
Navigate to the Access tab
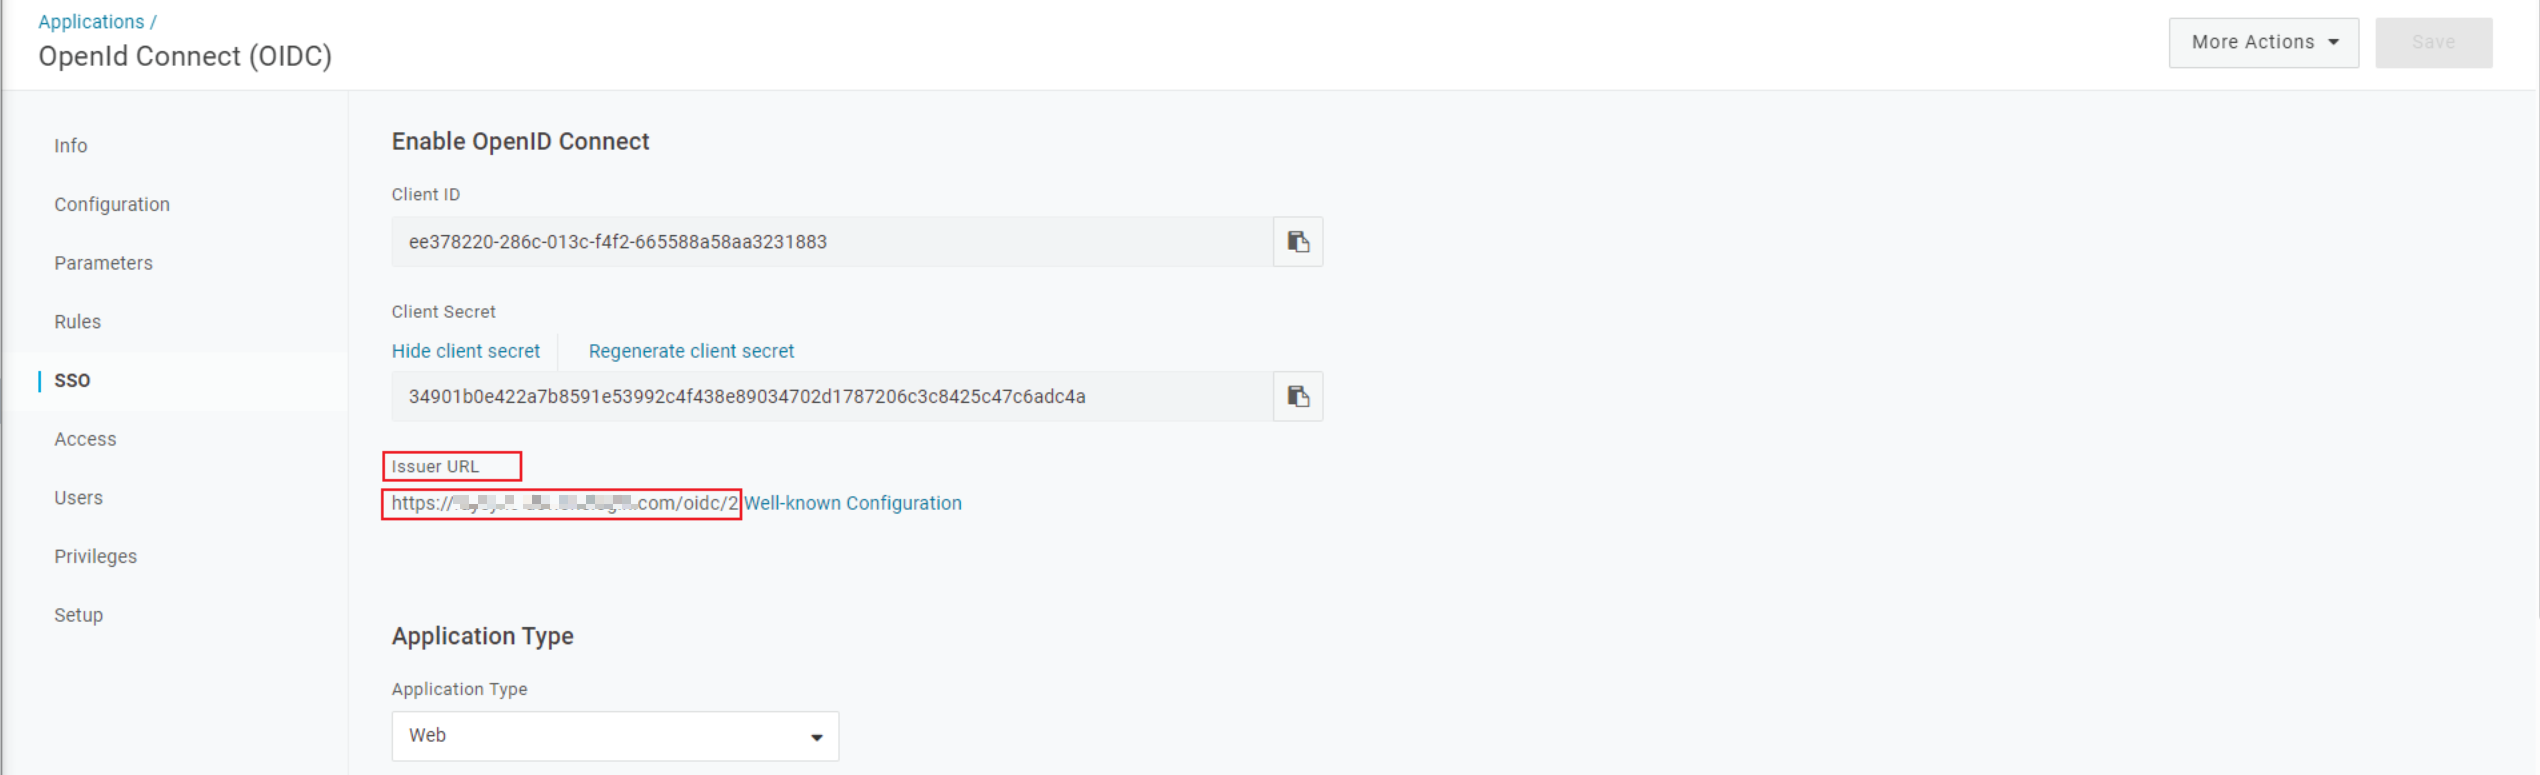[85, 439]
